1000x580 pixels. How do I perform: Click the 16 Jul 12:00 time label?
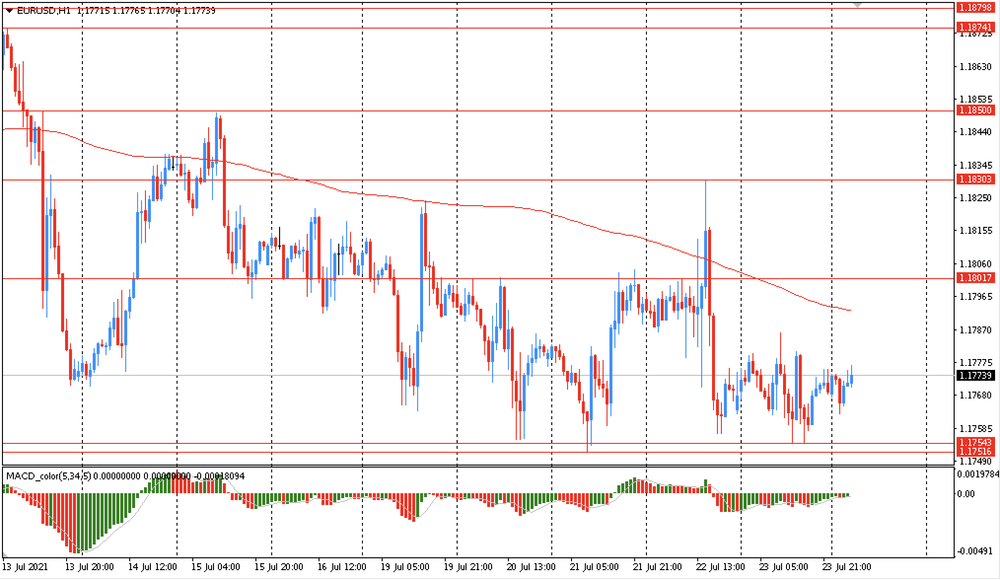click(342, 567)
